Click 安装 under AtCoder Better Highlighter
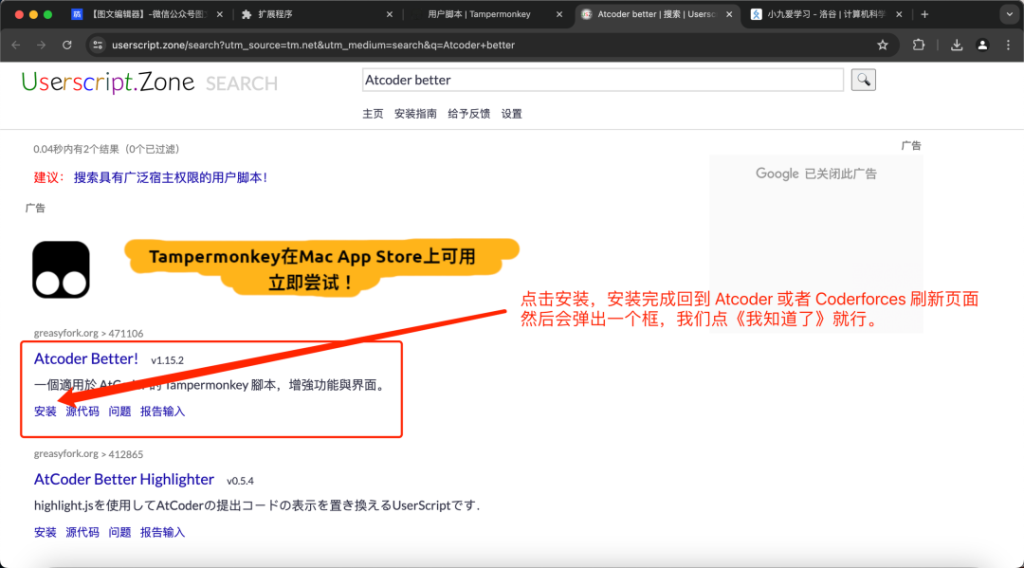 pyautogui.click(x=45, y=532)
